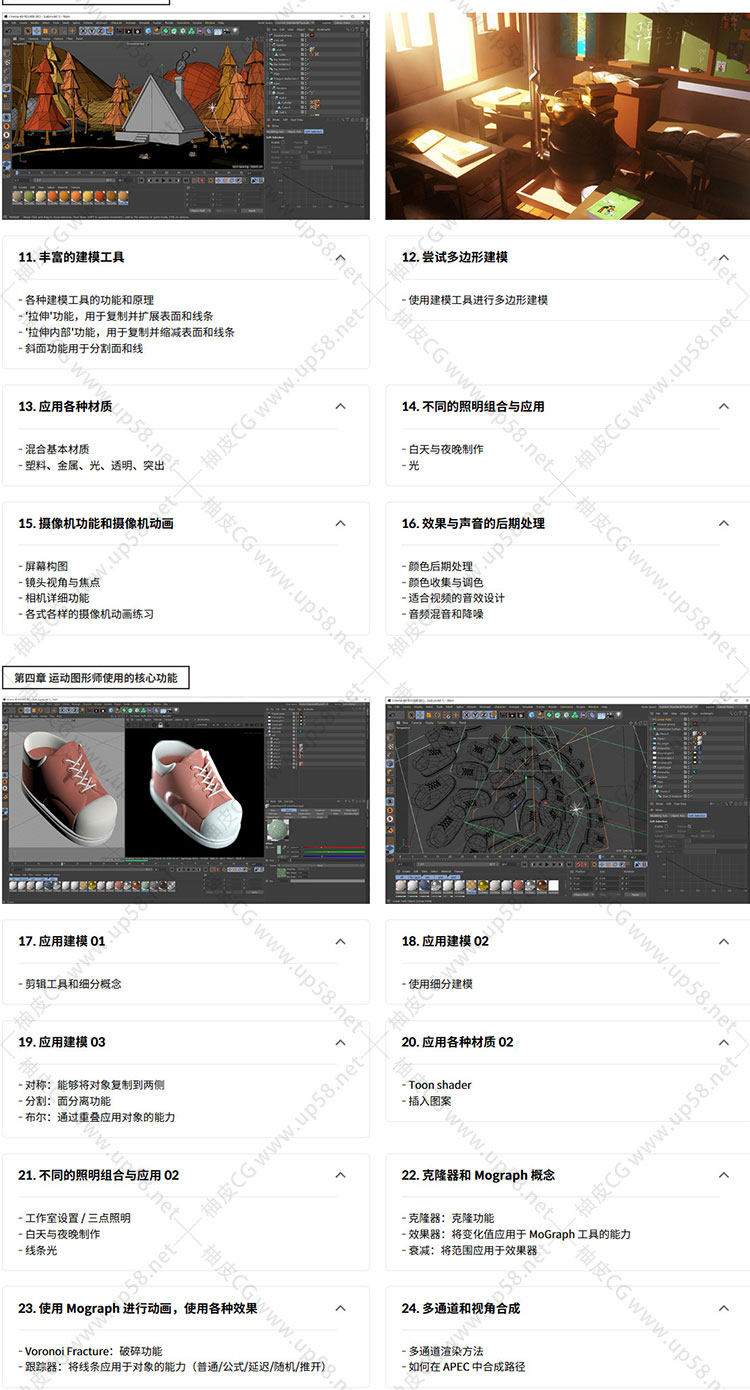Select the line '拉伸'功能，用于复制并扩展表面和线条

[116, 316]
